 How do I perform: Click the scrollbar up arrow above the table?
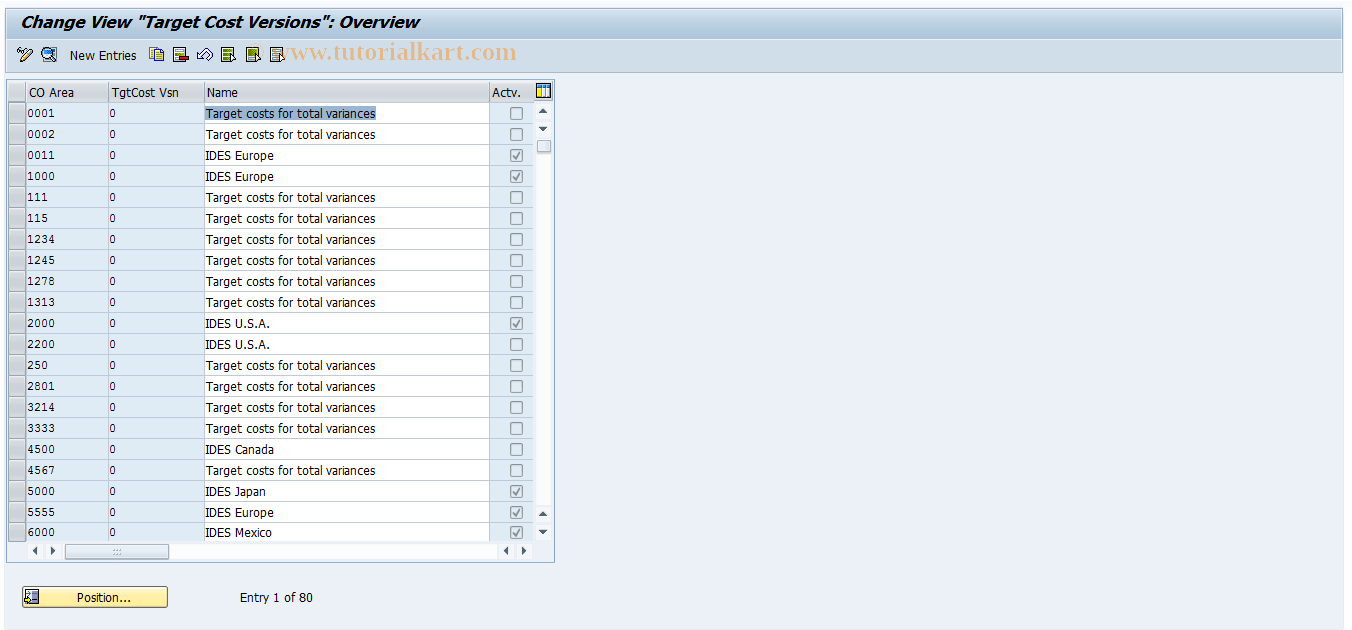(x=543, y=112)
